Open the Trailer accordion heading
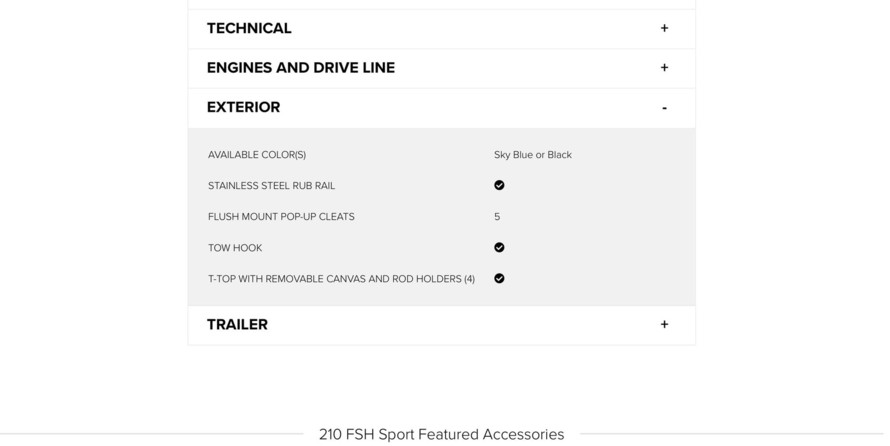Screen dimensions: 890x446 (x=237, y=325)
